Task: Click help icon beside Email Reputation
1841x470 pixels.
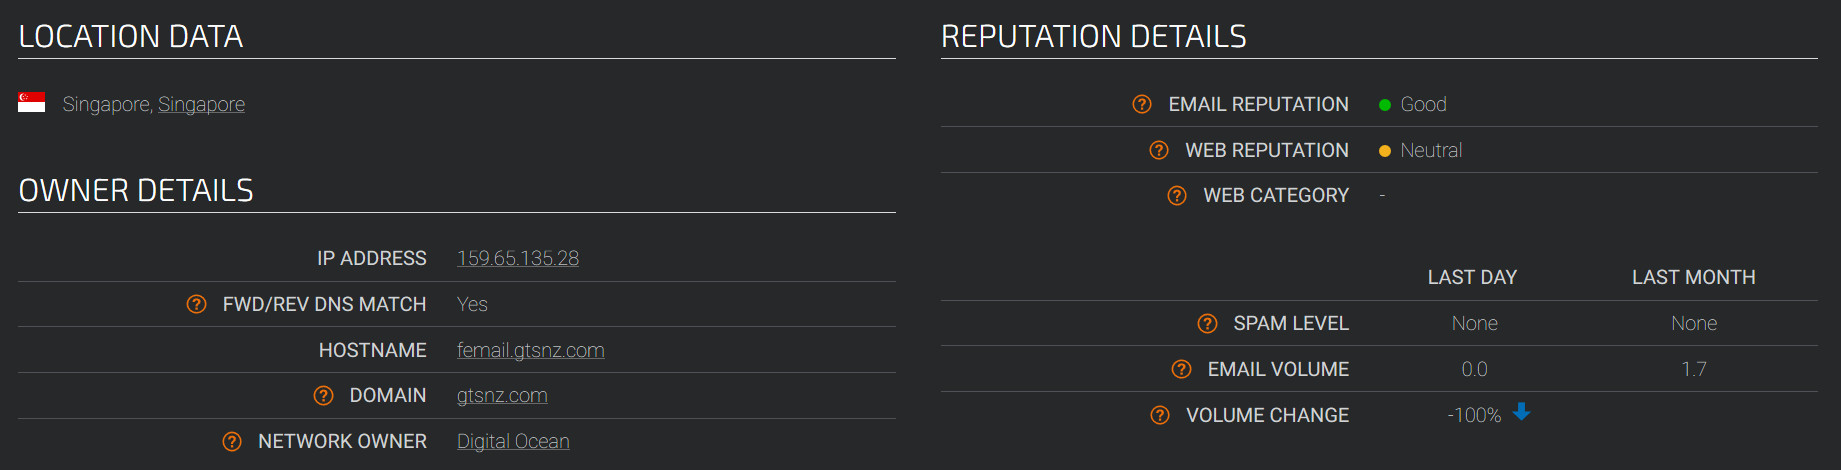Action: click(1141, 104)
